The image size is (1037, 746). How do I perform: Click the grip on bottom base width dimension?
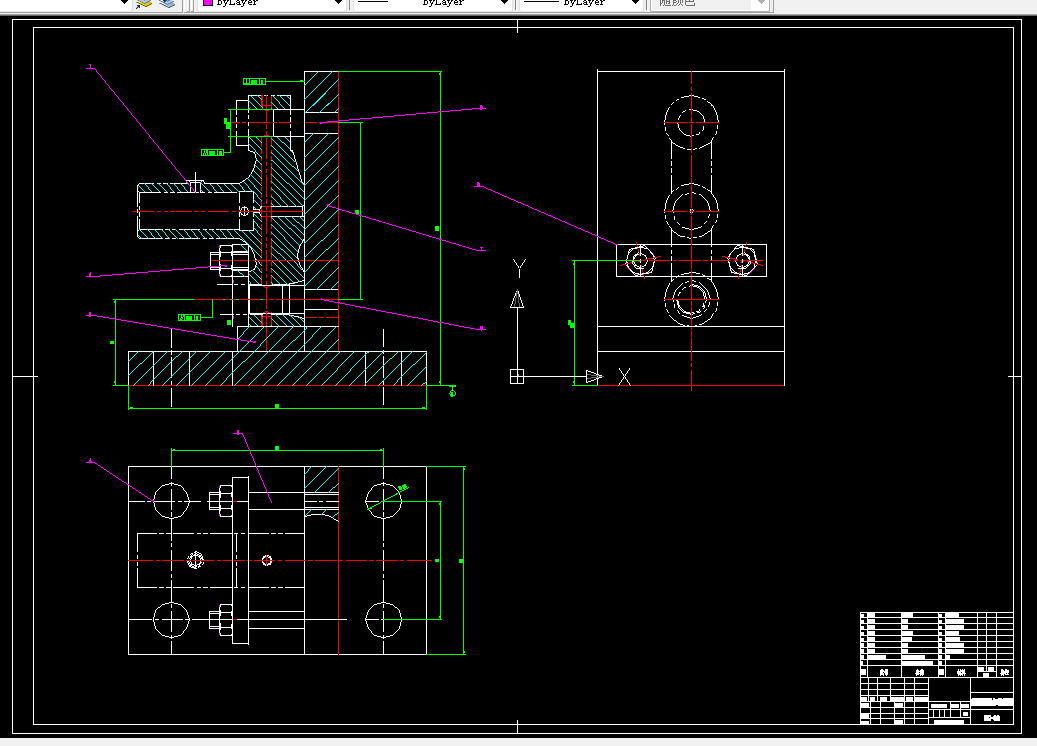click(x=276, y=406)
